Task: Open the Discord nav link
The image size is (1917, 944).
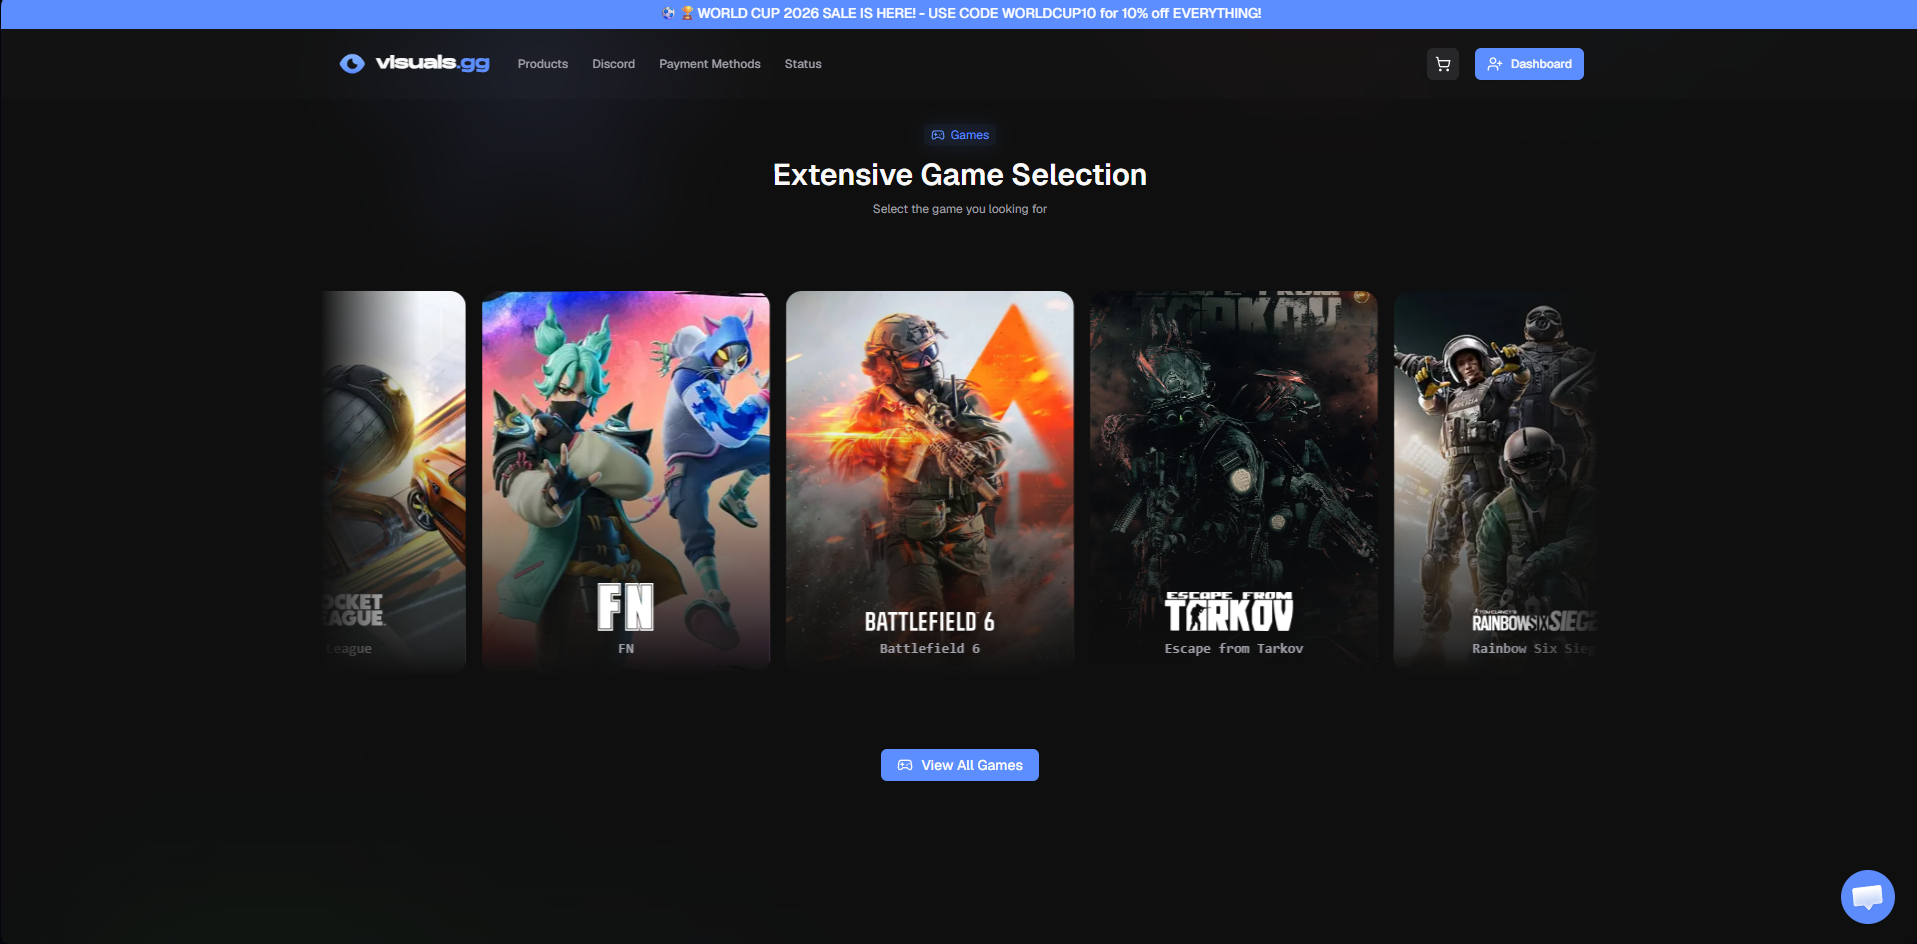Action: coord(613,64)
